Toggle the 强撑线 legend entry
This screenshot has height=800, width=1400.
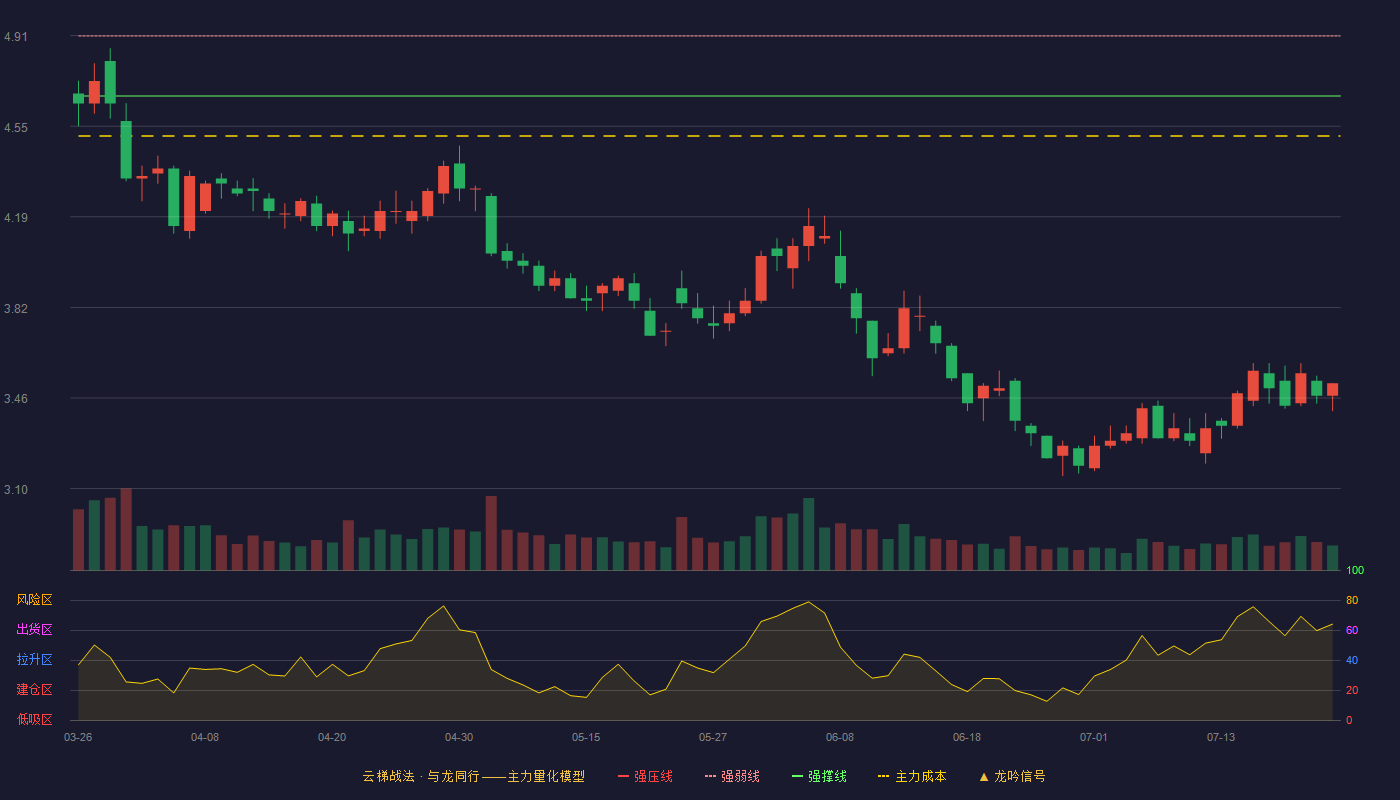(x=819, y=776)
